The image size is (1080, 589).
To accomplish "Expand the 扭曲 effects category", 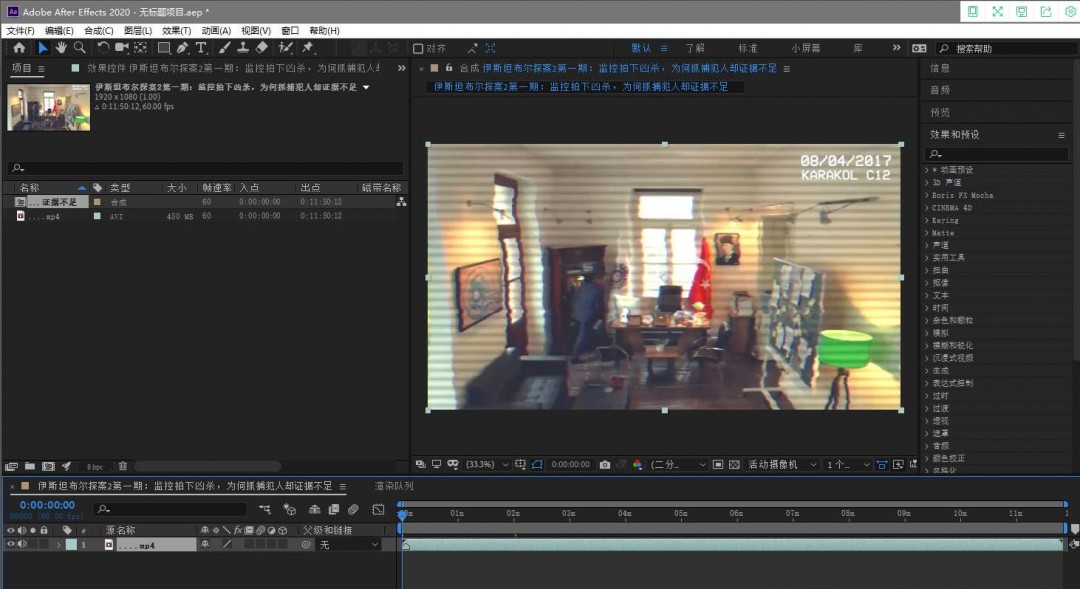I will pos(940,270).
